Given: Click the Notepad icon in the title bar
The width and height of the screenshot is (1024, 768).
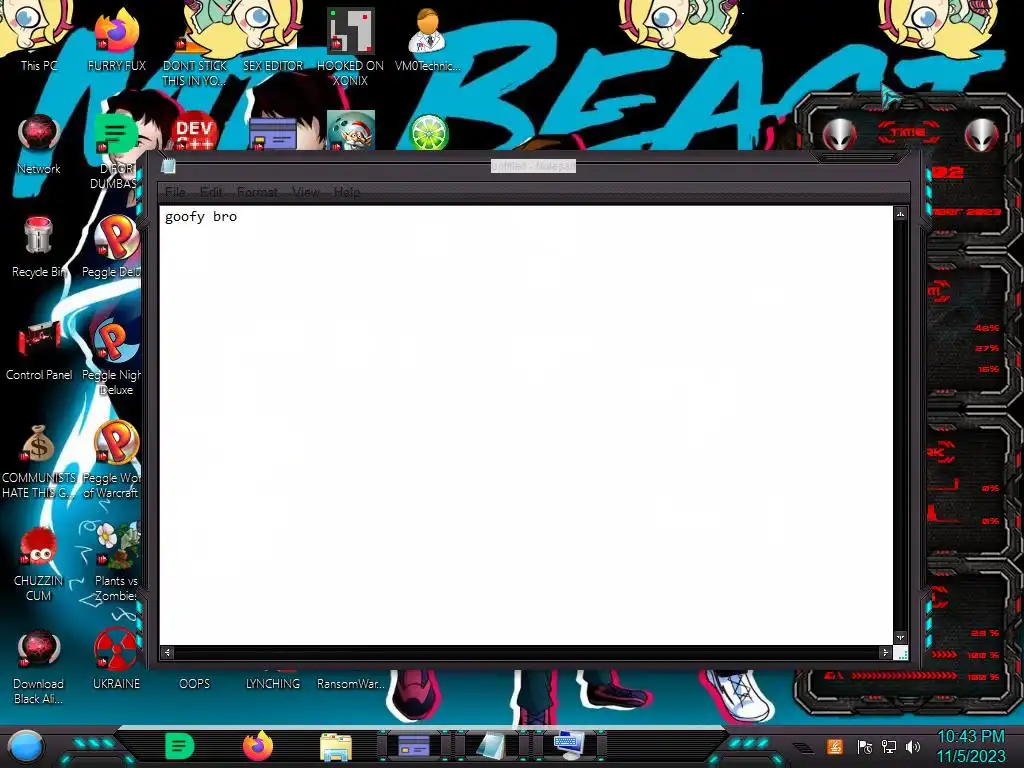Looking at the screenshot, I should coord(168,166).
